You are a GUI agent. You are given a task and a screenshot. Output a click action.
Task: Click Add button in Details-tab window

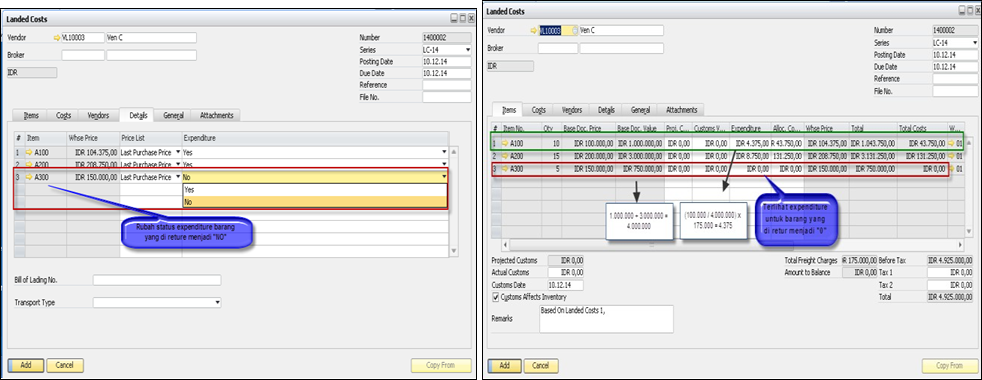point(25,365)
